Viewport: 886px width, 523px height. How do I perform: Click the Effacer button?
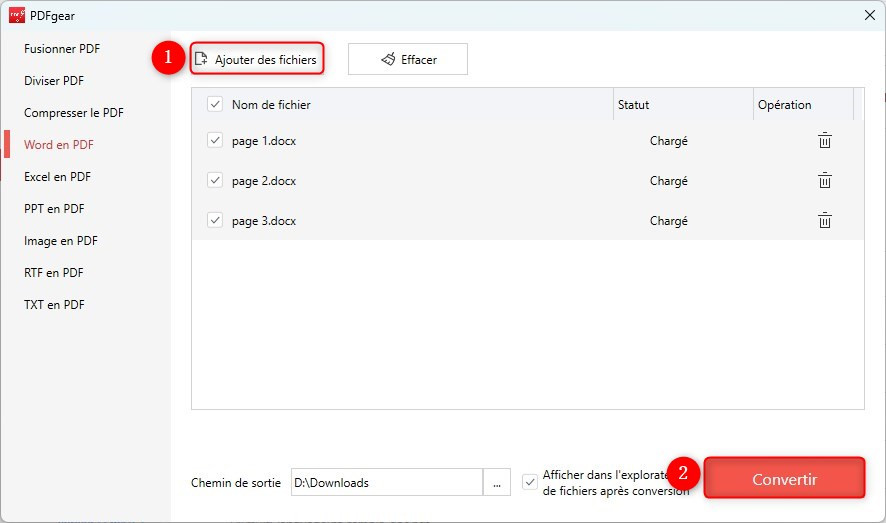407,59
